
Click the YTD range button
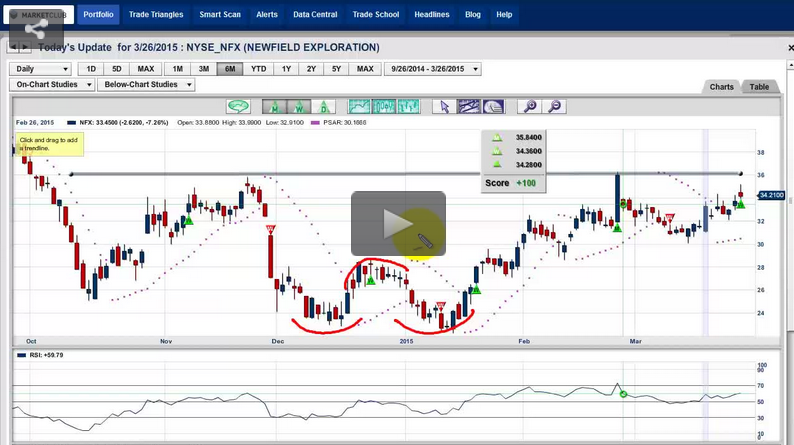tap(258, 69)
